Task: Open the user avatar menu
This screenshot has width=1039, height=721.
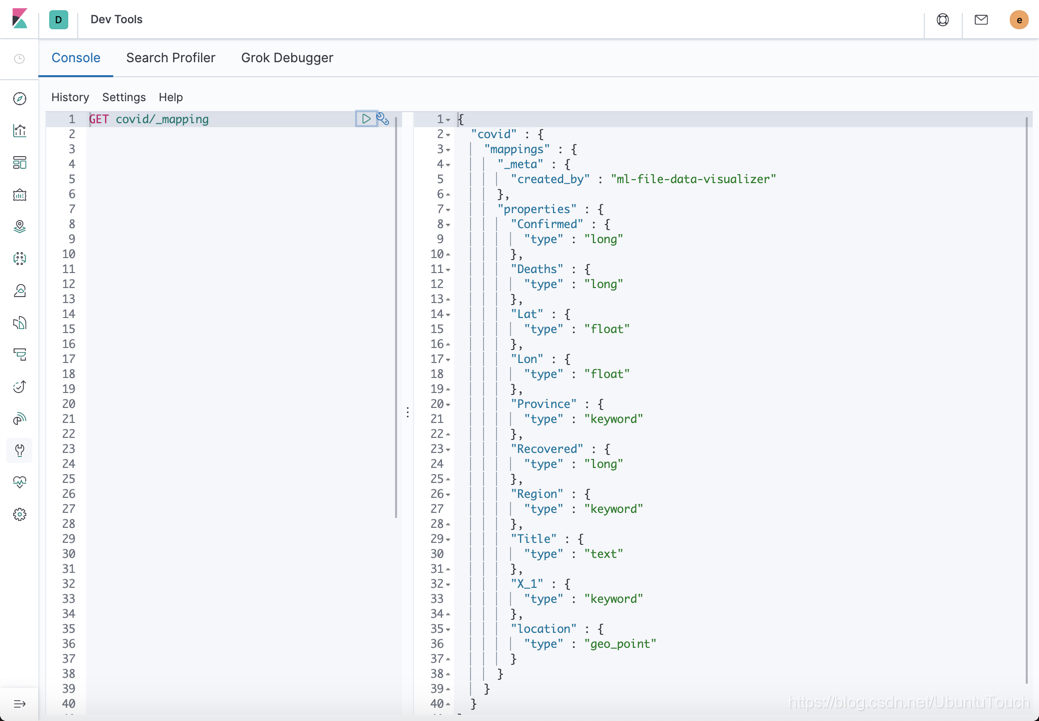Action: click(1018, 20)
